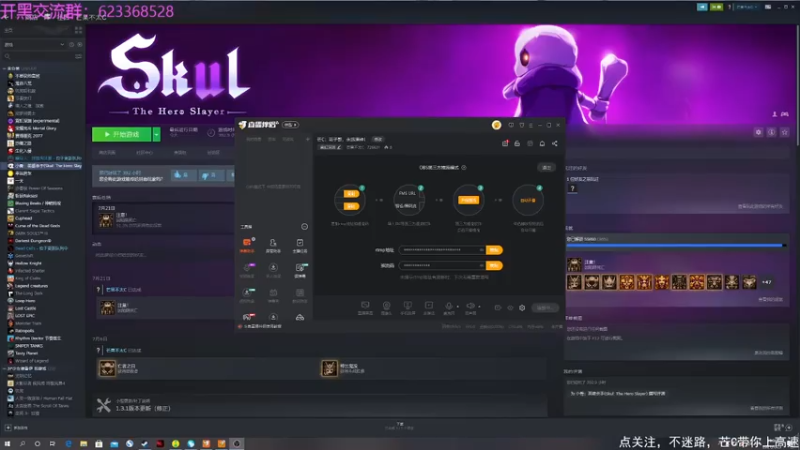This screenshot has width=800, height=450.
Task: Click the green Start Game play button
Action: coord(121,134)
